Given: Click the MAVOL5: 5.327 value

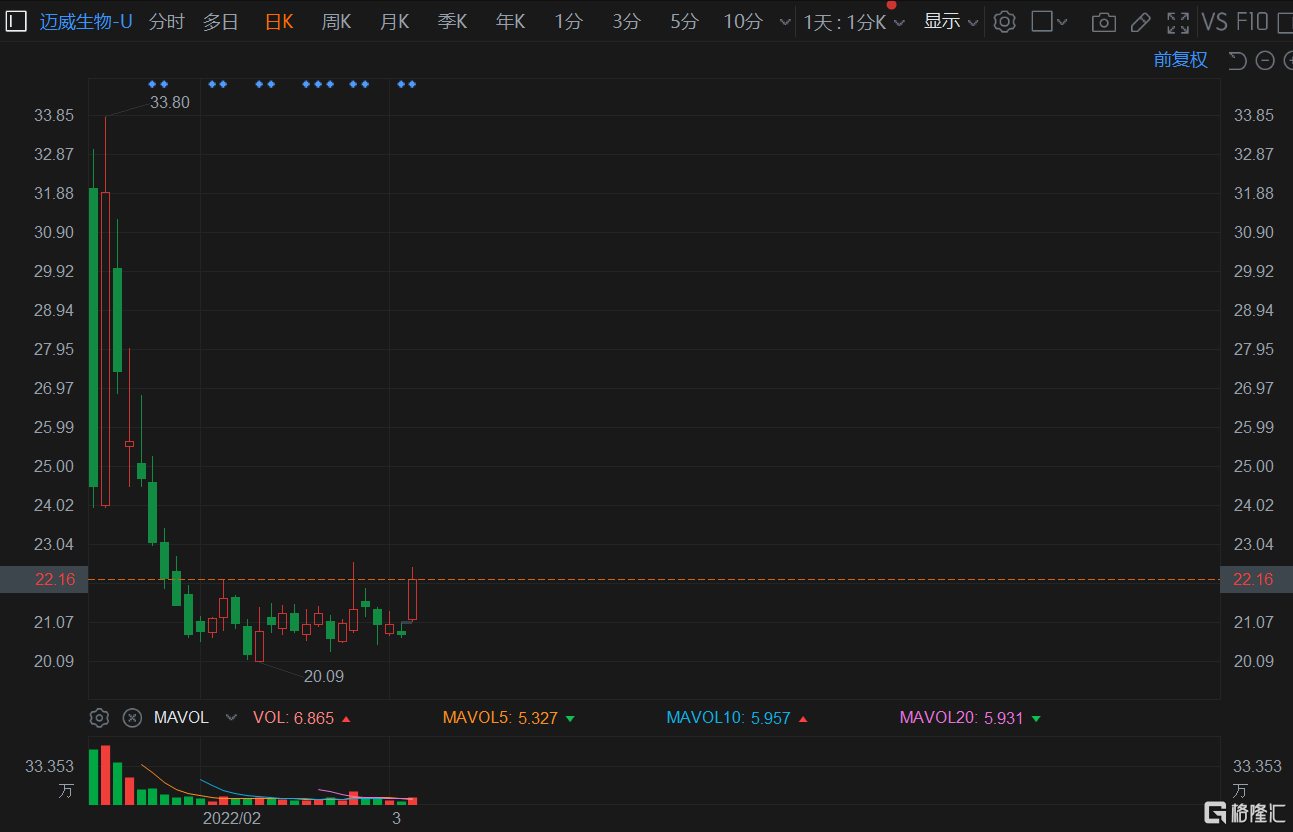Looking at the screenshot, I should 509,718.
